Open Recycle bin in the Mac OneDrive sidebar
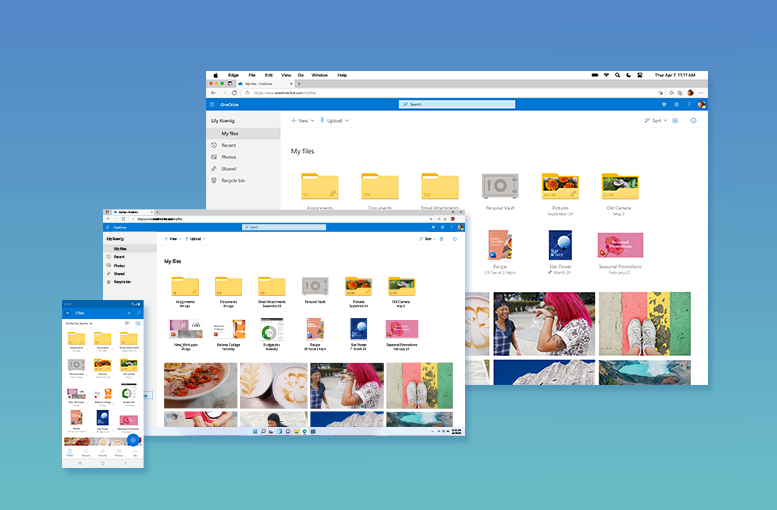This screenshot has width=777, height=510. point(232,180)
